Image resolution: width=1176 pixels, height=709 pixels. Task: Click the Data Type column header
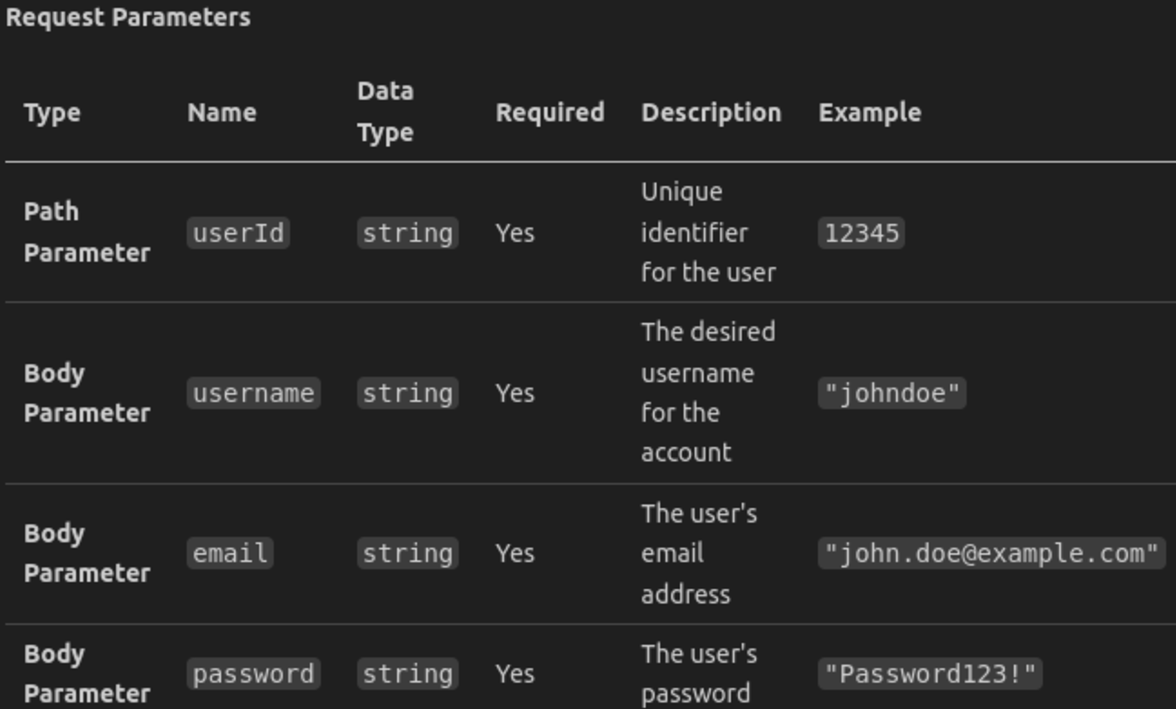pos(386,112)
